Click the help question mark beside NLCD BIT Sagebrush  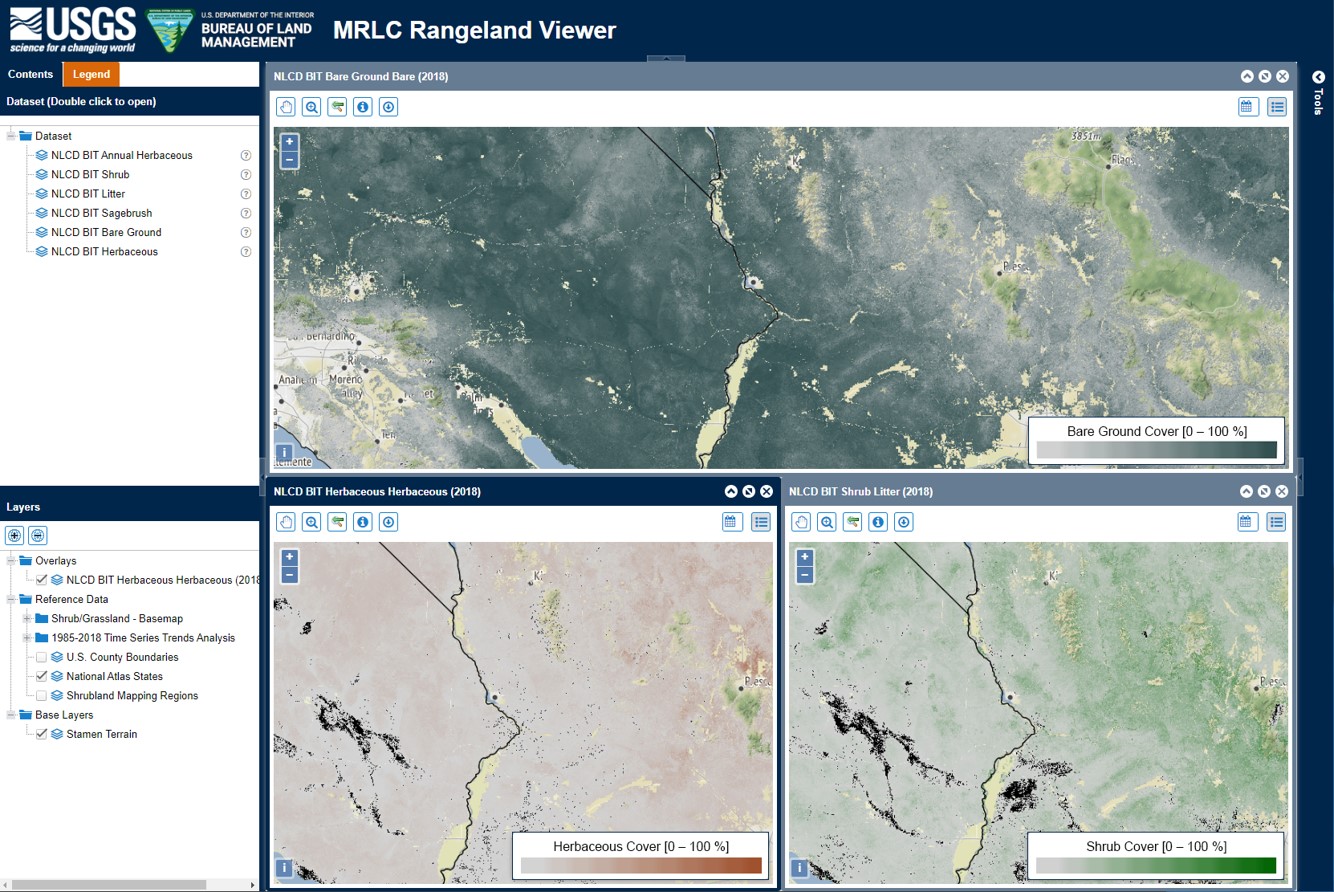(245, 213)
